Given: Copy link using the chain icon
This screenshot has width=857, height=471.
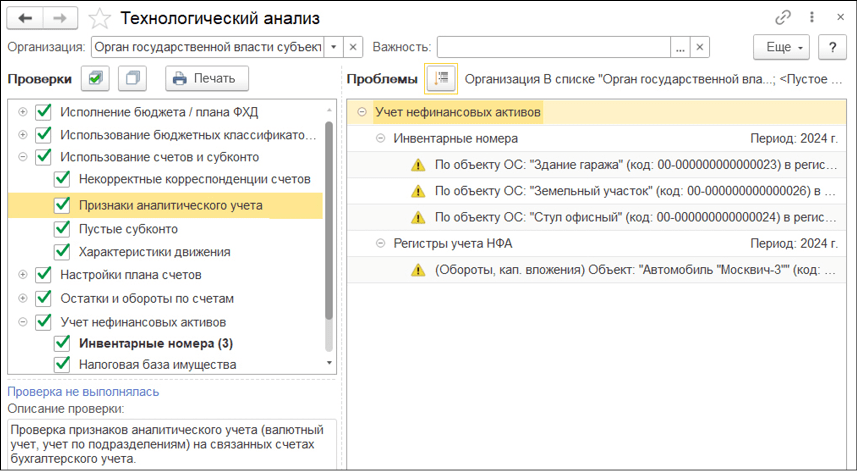Looking at the screenshot, I should click(783, 18).
